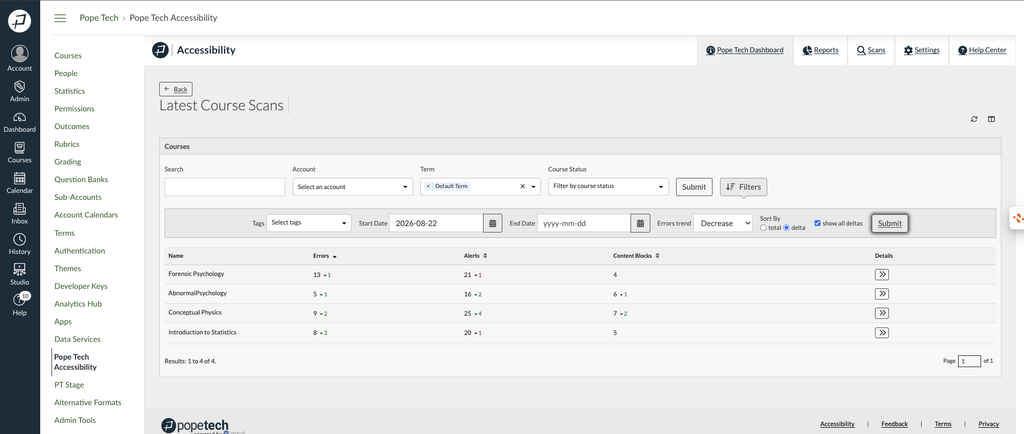1024x434 pixels.
Task: Open the Settings tab
Action: click(x=921, y=50)
